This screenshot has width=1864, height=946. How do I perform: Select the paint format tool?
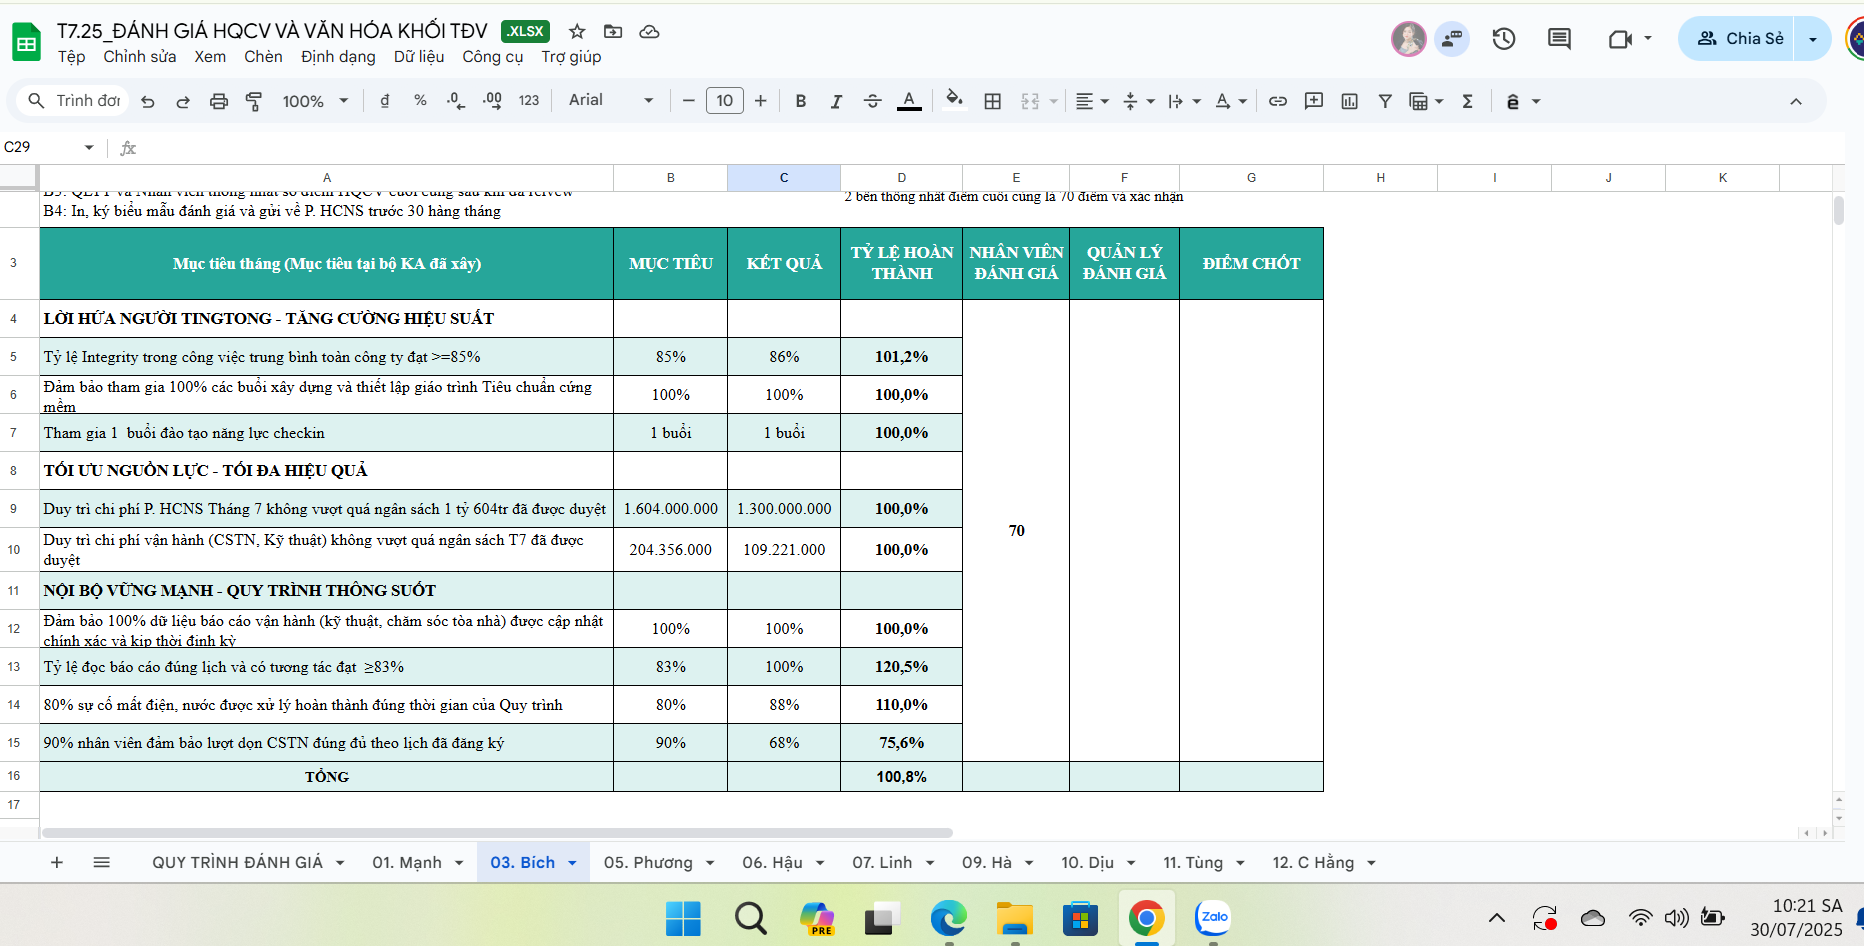point(254,101)
